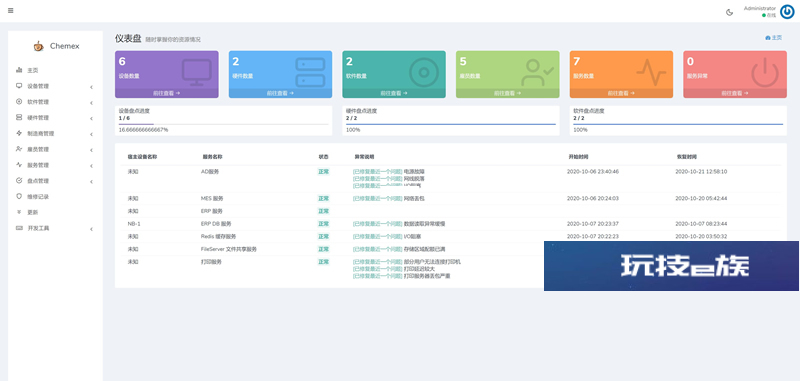Click the 正常 status badge for AD服务
800x381 pixels.
(323, 172)
